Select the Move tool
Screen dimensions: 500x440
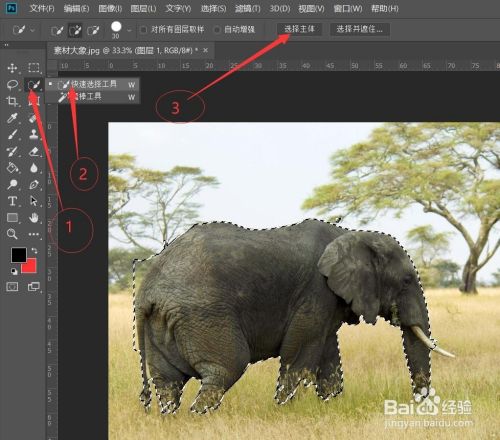[x=12, y=68]
